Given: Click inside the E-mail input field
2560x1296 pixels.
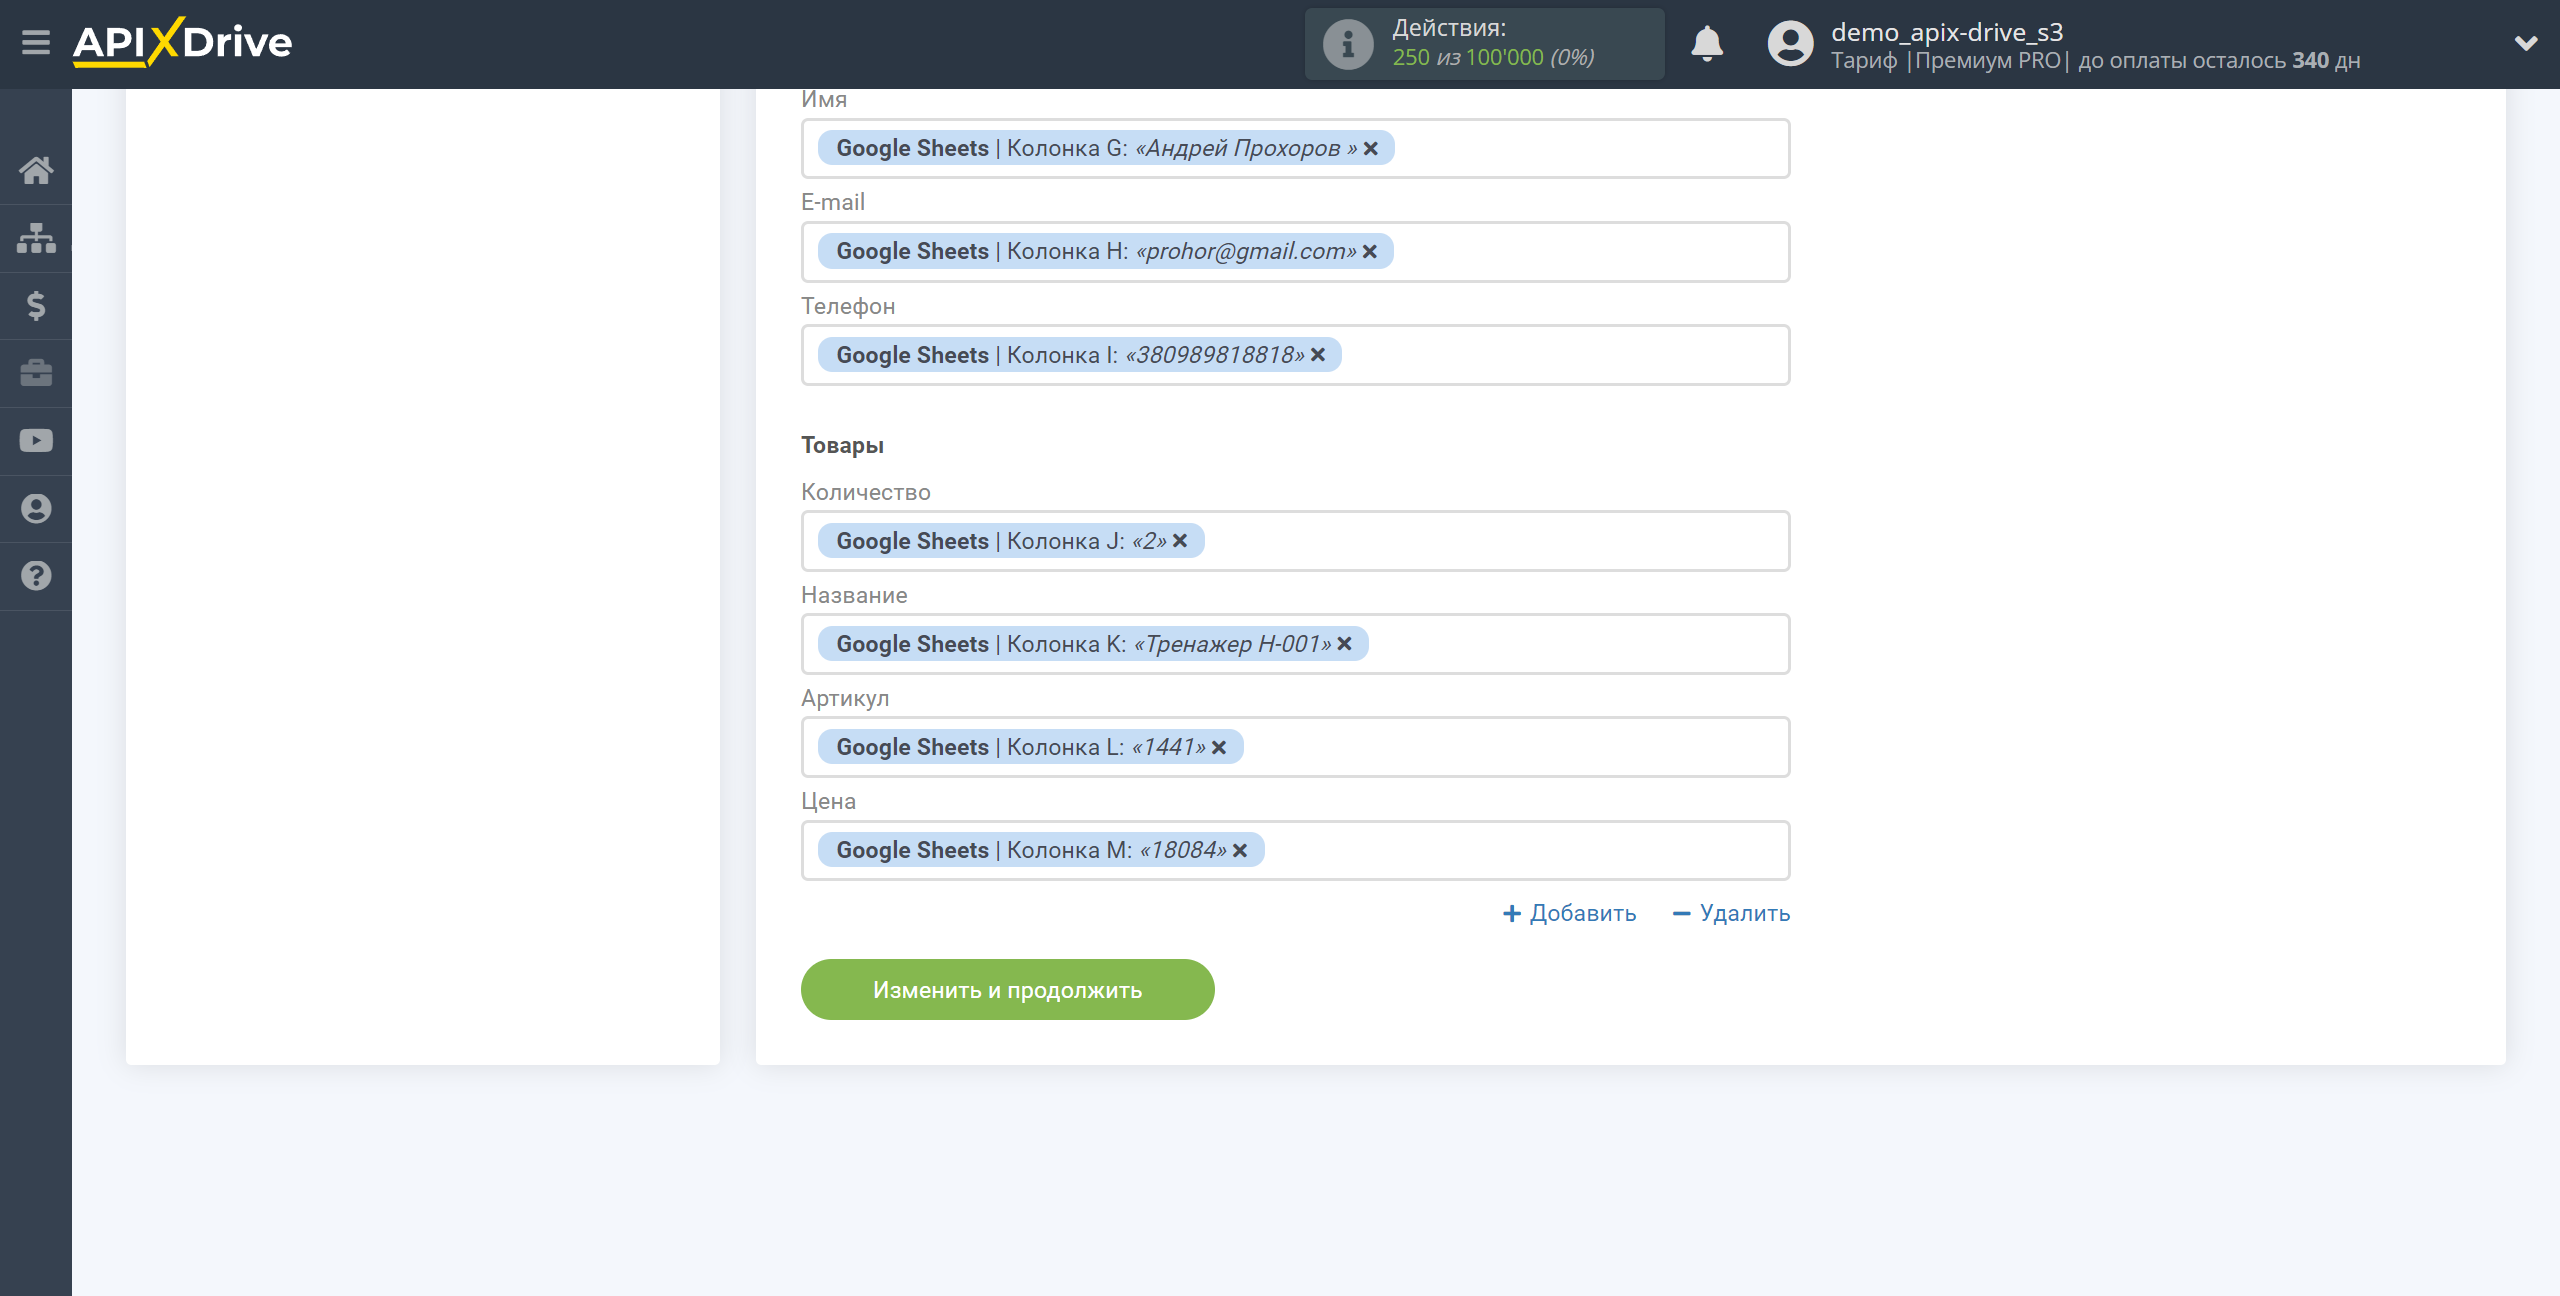Looking at the screenshot, I should pyautogui.click(x=1295, y=251).
